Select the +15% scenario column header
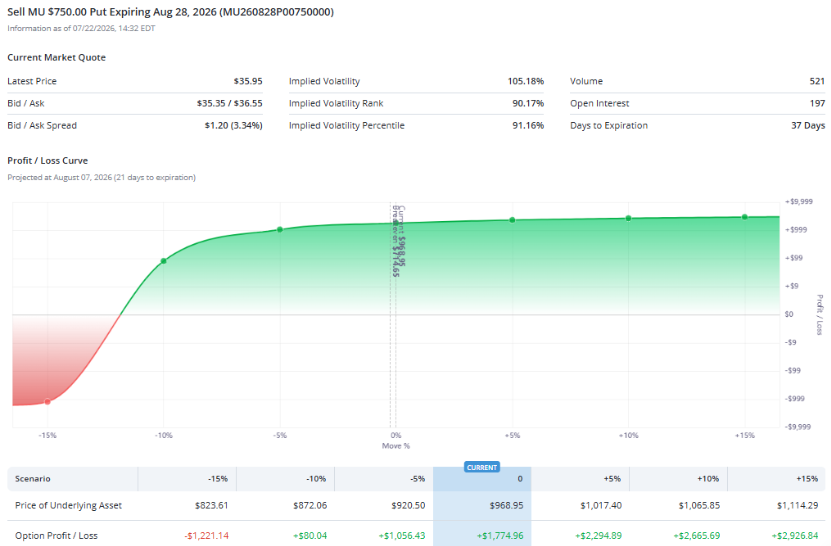The image size is (831, 546). [x=776, y=479]
